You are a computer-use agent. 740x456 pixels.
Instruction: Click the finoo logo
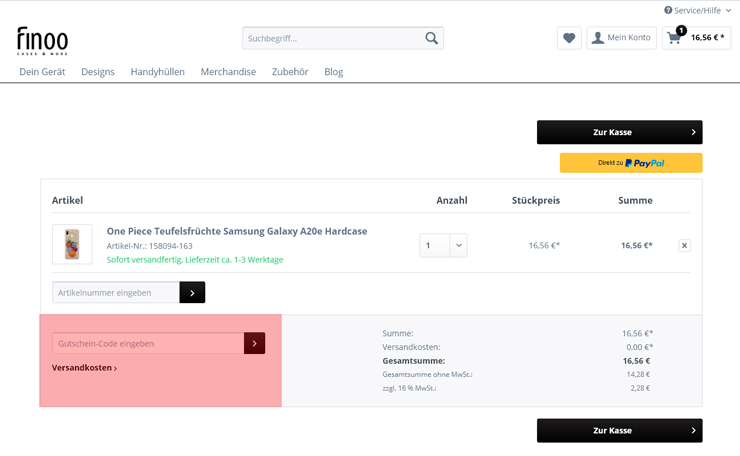point(42,41)
